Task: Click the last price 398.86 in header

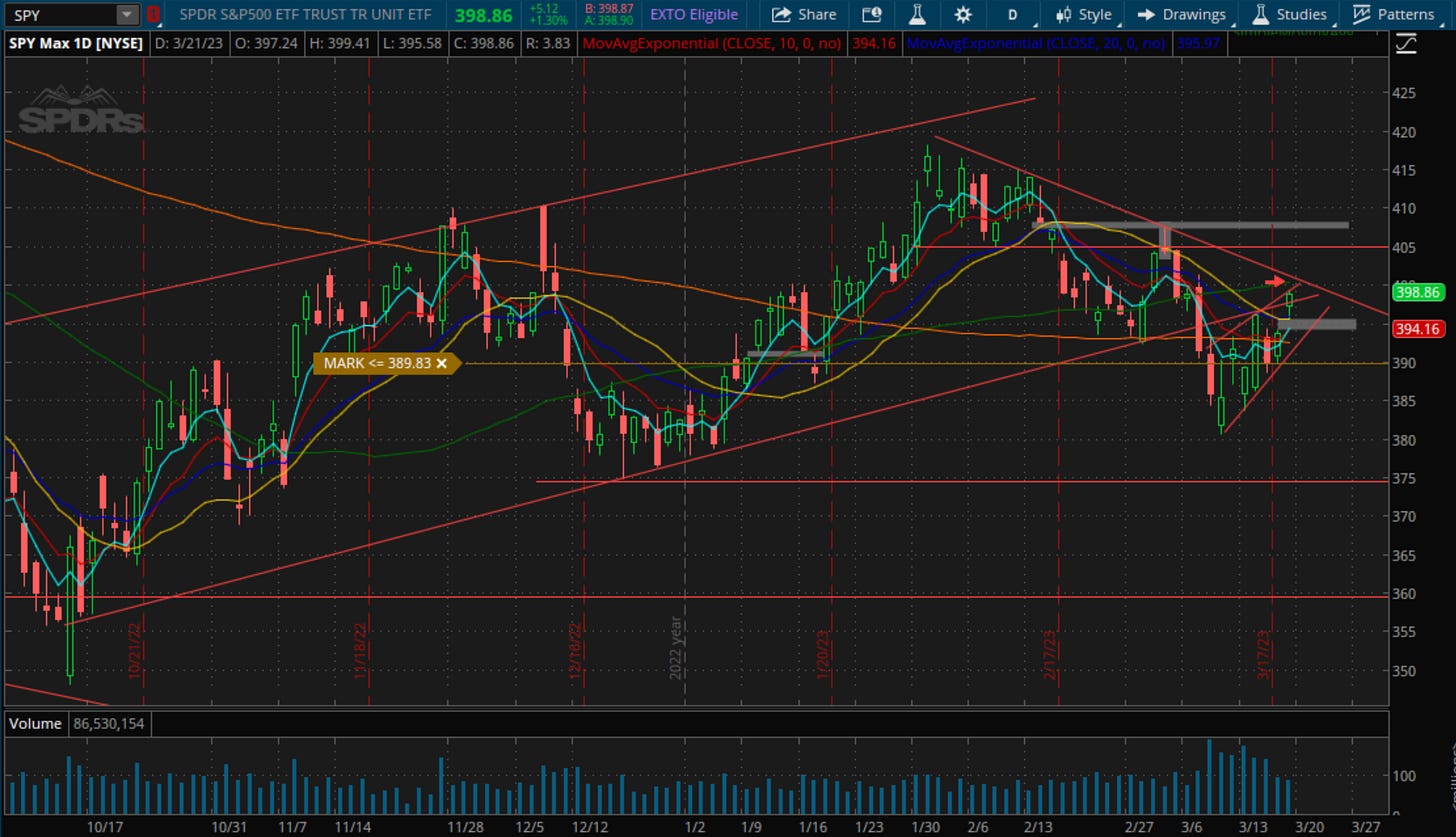Action: click(483, 15)
